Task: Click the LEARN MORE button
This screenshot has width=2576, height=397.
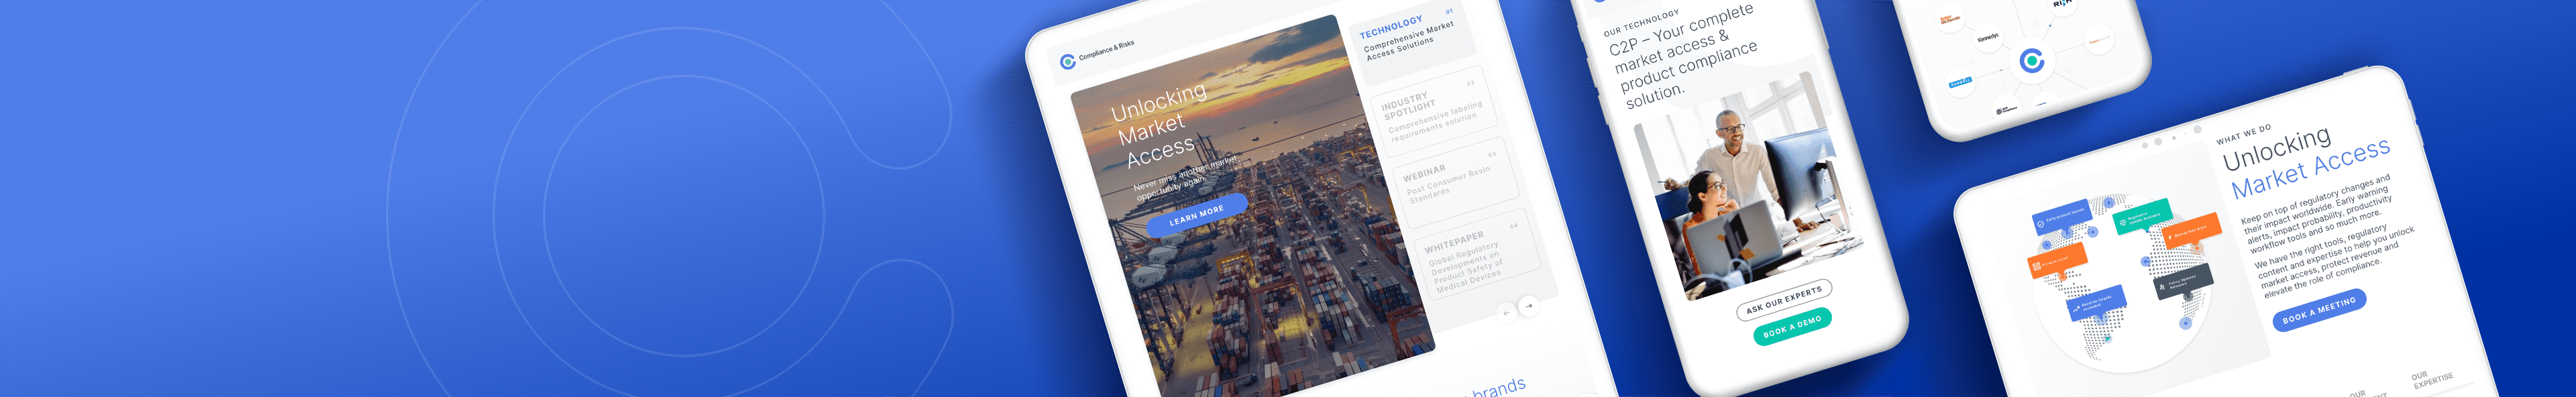Action: click(x=1196, y=215)
